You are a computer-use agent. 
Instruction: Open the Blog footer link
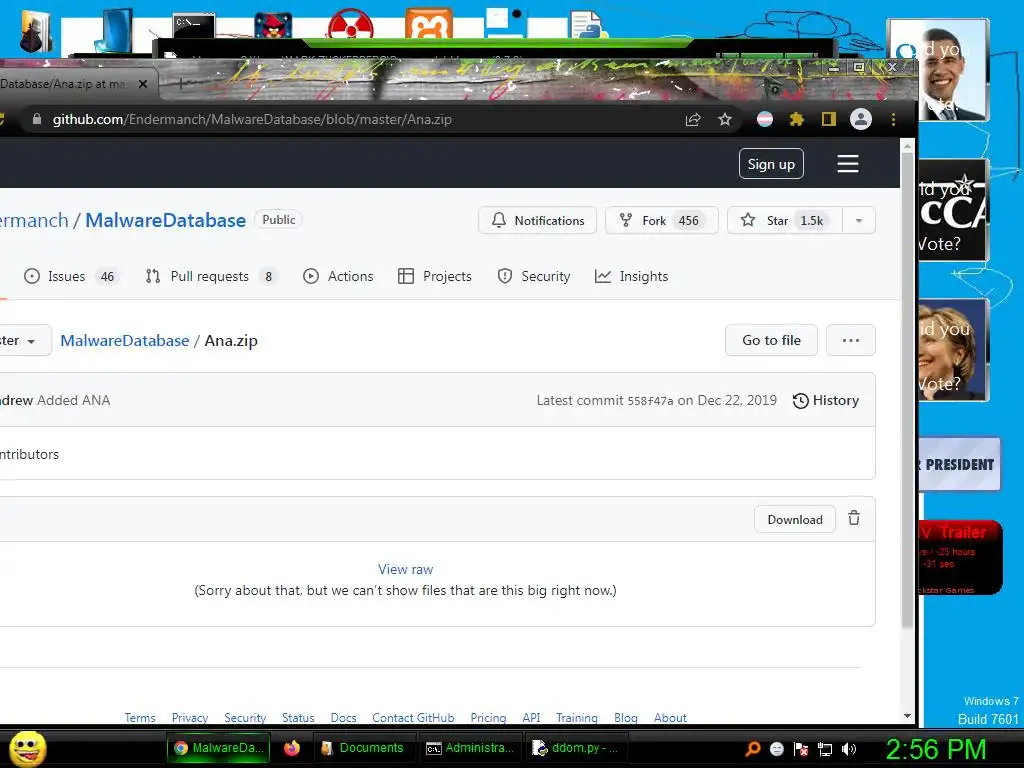626,718
